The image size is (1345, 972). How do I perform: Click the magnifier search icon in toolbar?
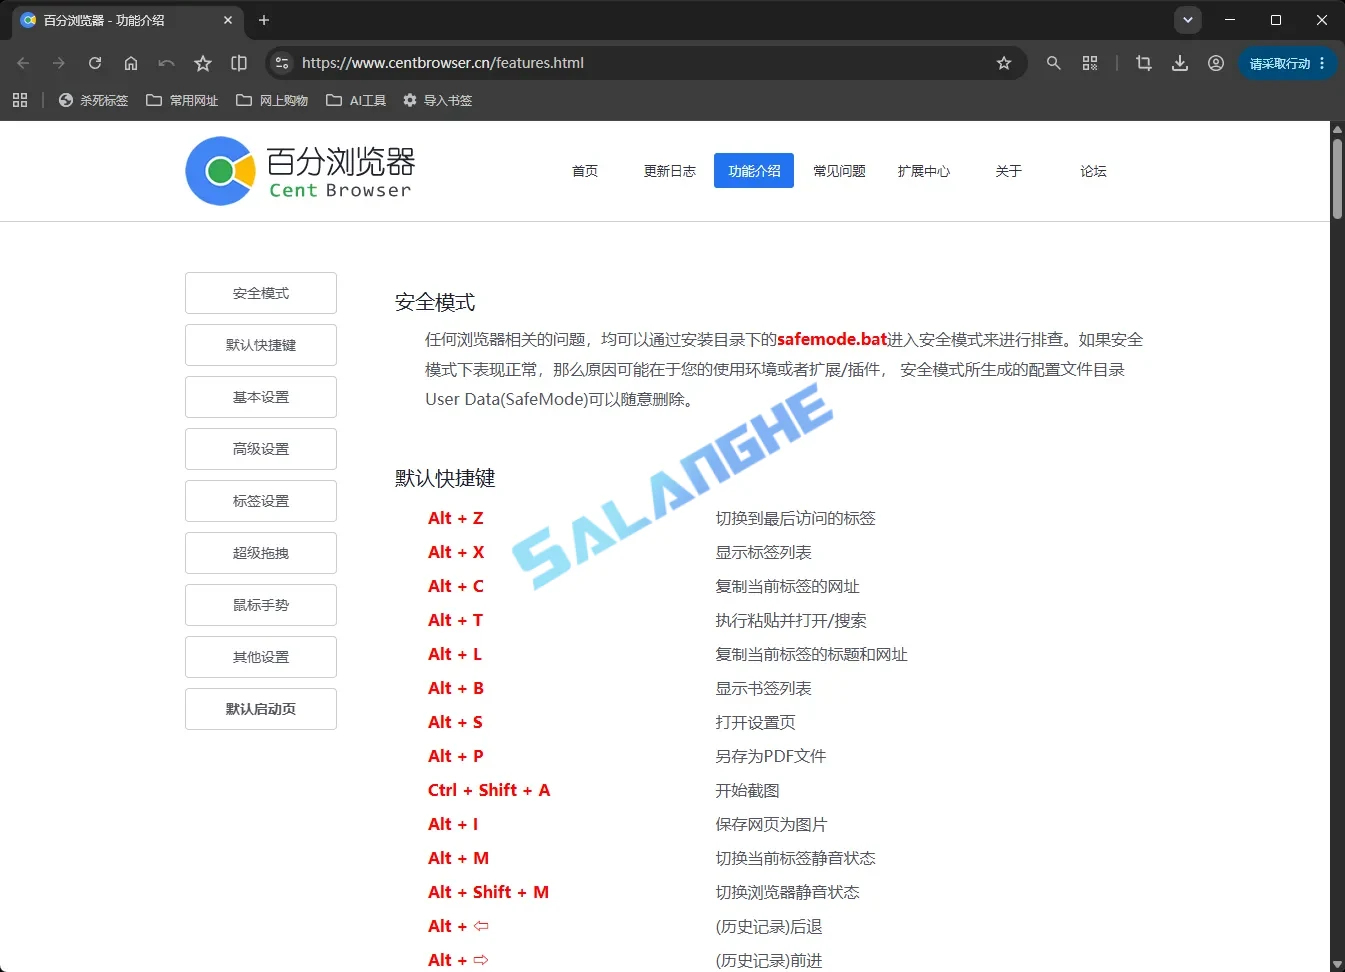pyautogui.click(x=1053, y=63)
